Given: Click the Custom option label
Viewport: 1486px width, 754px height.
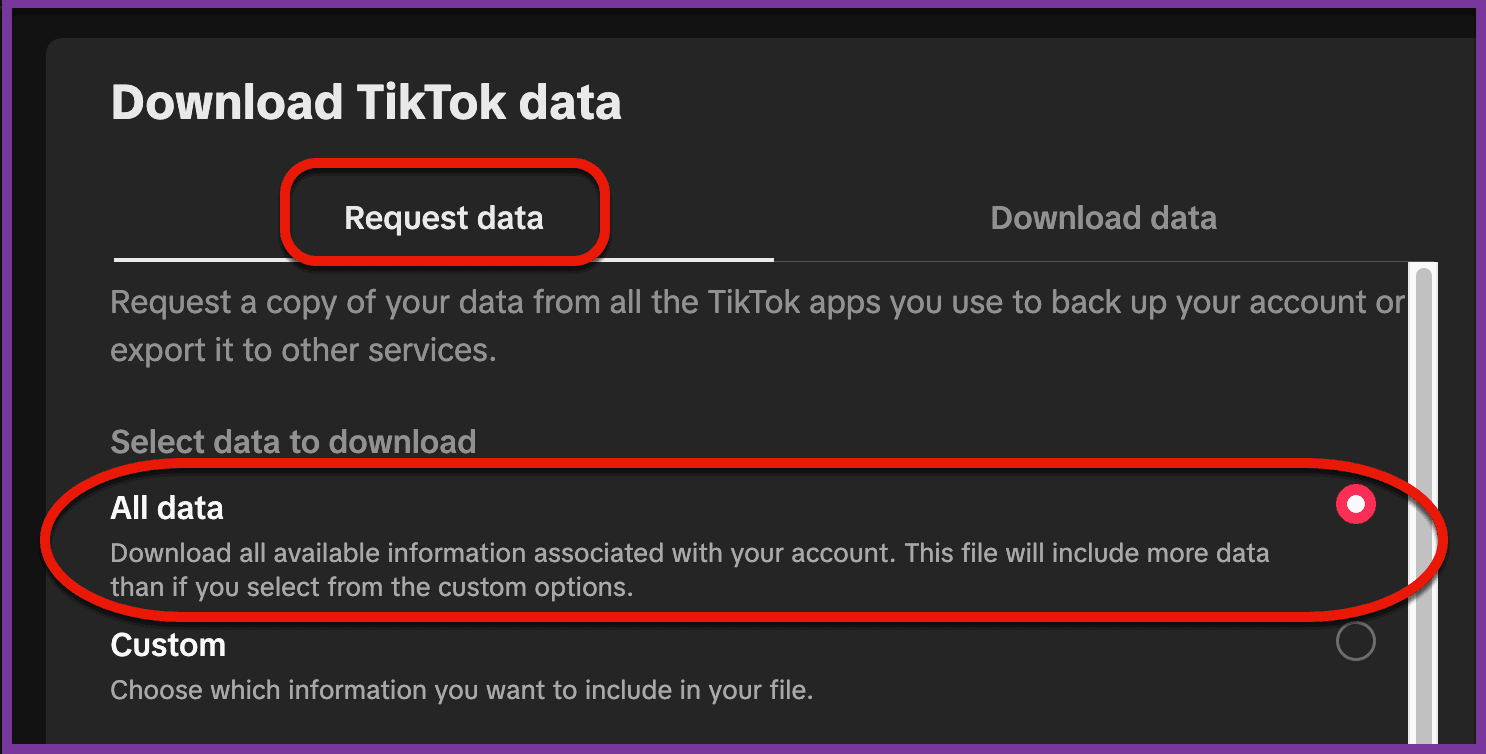Looking at the screenshot, I should tap(168, 645).
